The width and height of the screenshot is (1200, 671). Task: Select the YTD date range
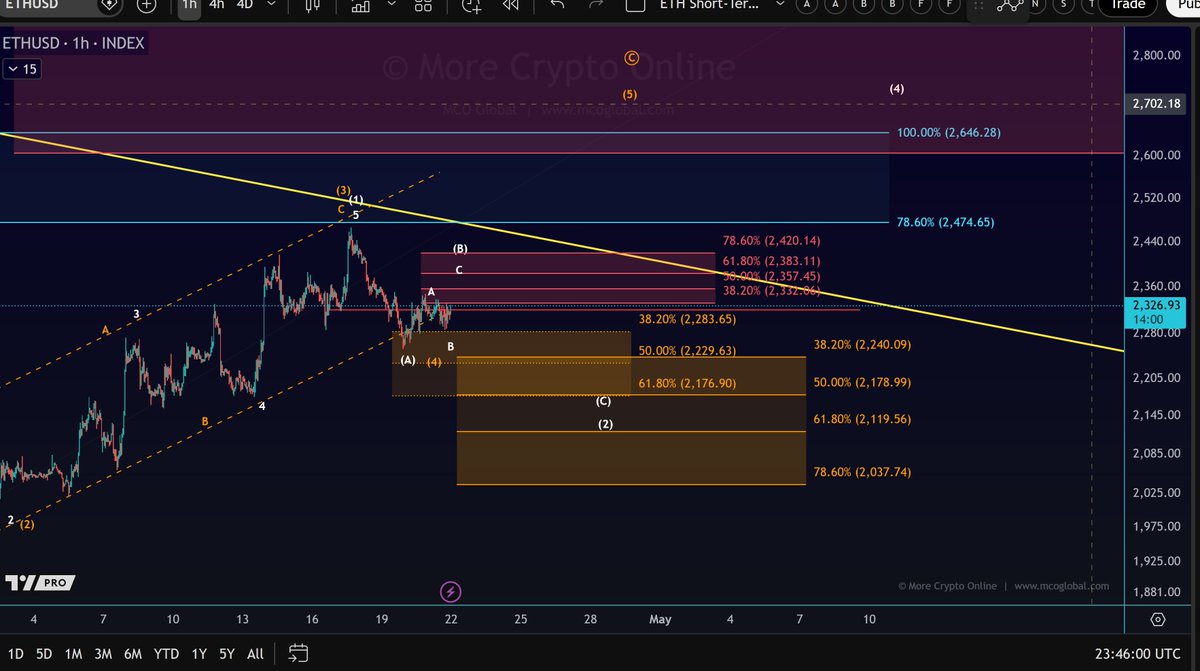tap(166, 654)
